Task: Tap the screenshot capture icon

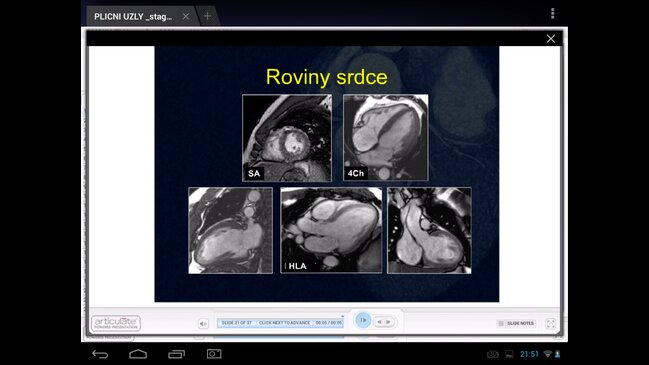Action: (x=214, y=354)
